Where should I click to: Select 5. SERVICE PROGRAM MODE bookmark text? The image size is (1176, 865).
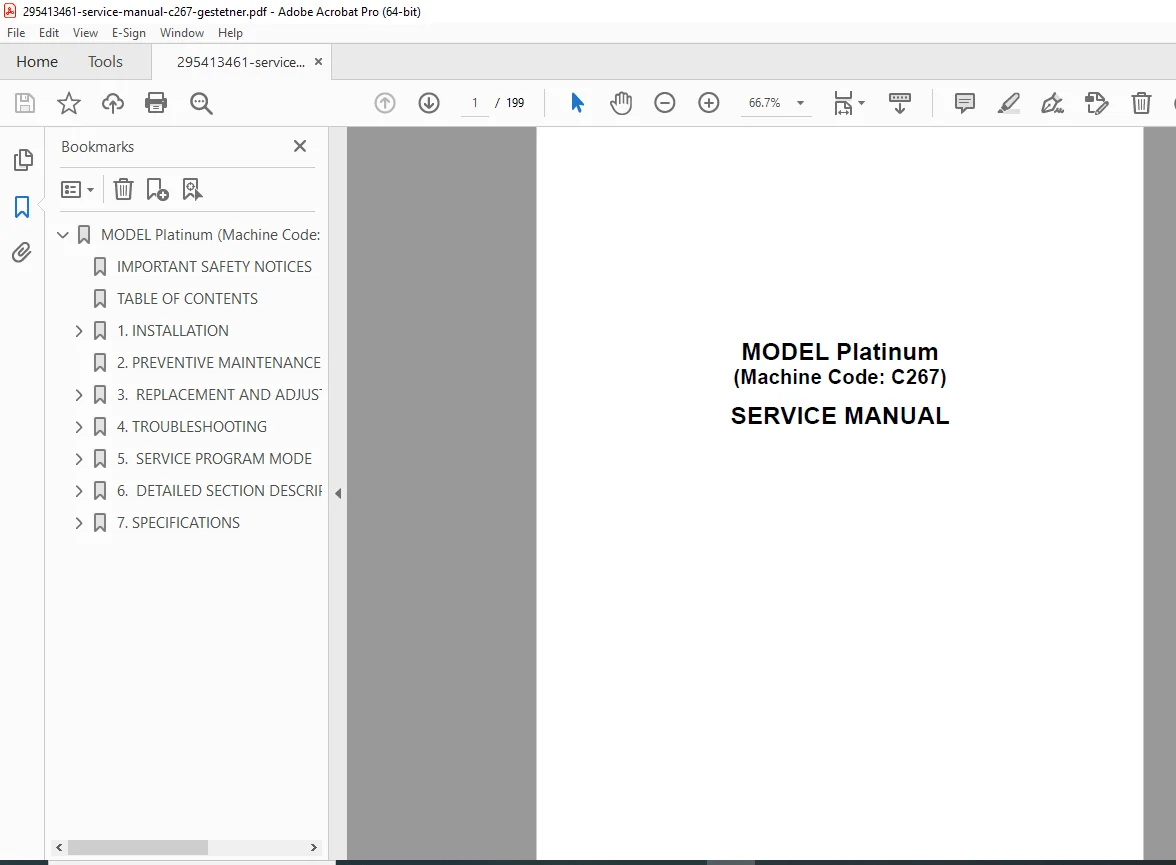pos(214,458)
